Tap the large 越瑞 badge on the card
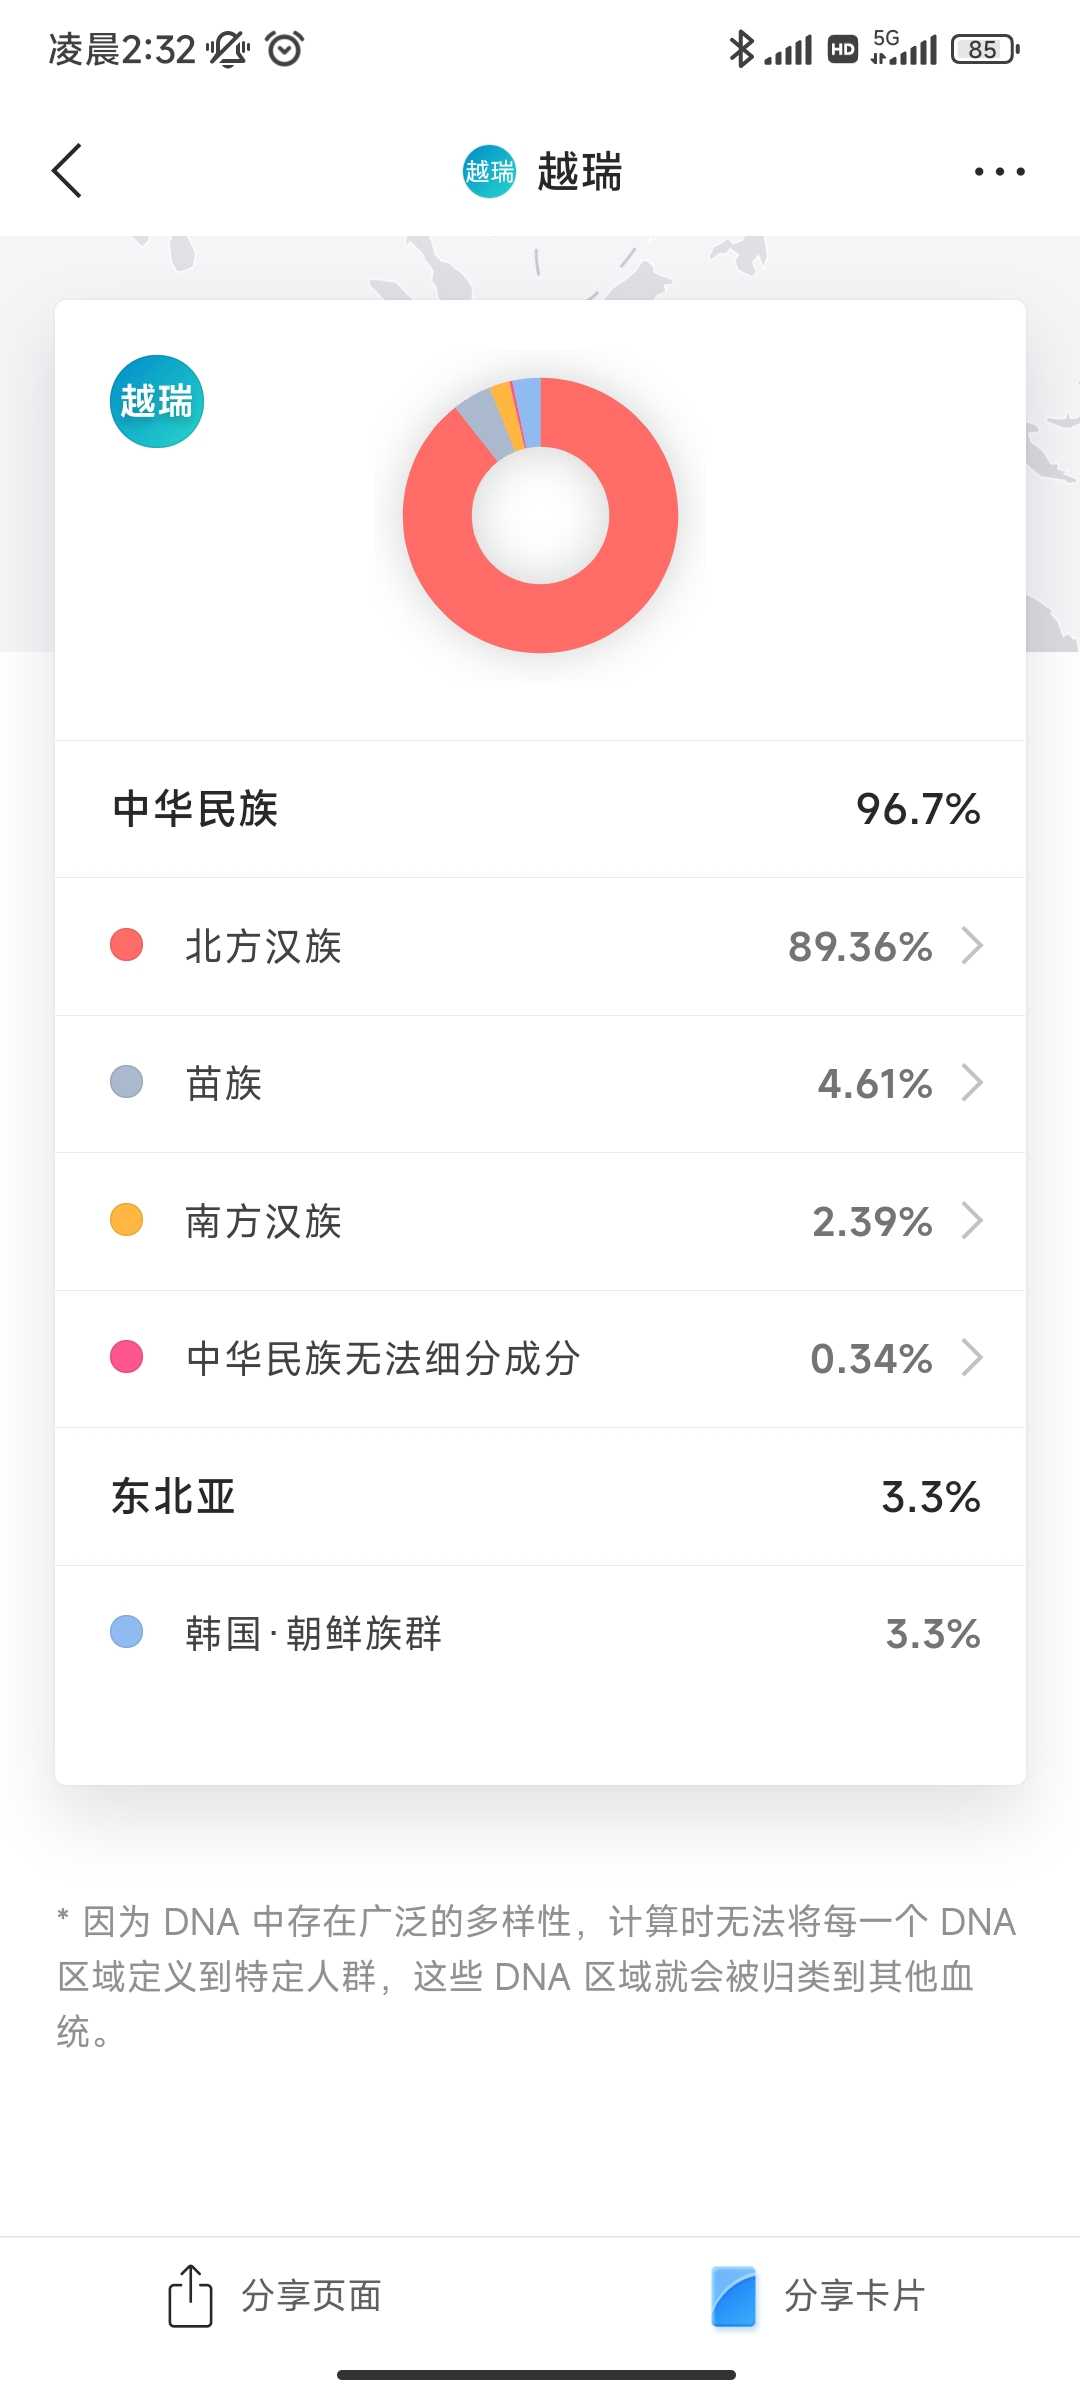Image resolution: width=1080 pixels, height=2400 pixels. [x=156, y=401]
